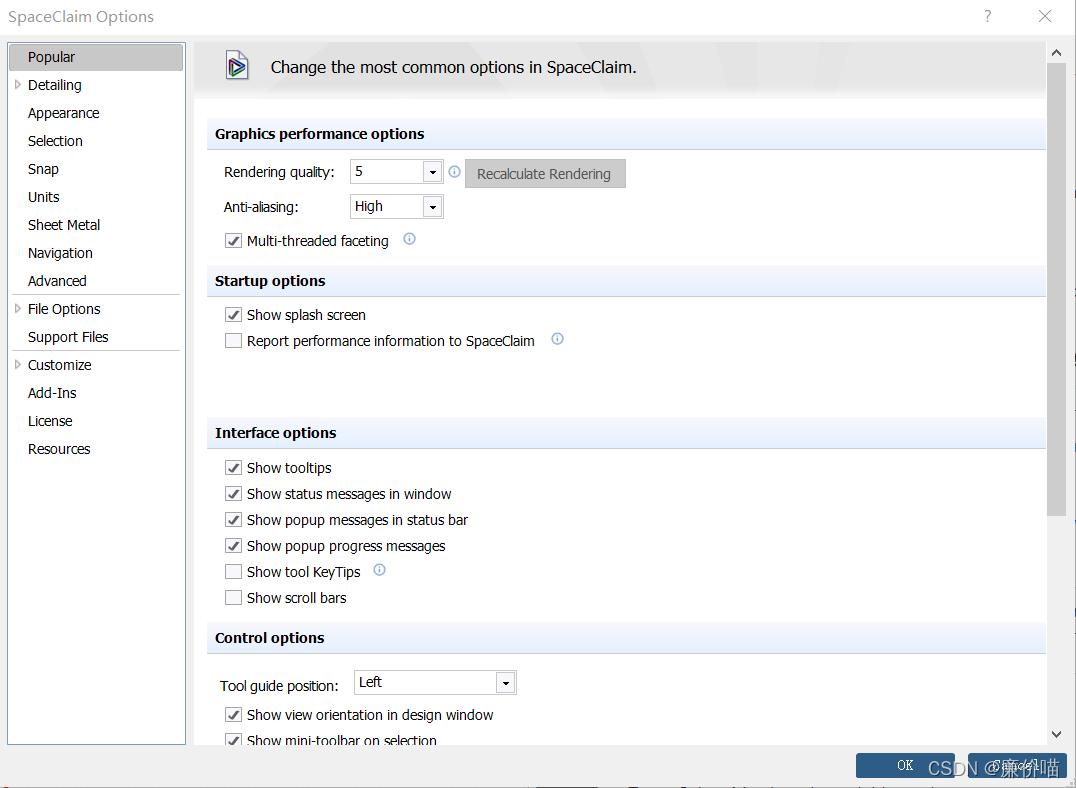The height and width of the screenshot is (788, 1076).
Task: Click the Control options heading
Action: pos(269,638)
